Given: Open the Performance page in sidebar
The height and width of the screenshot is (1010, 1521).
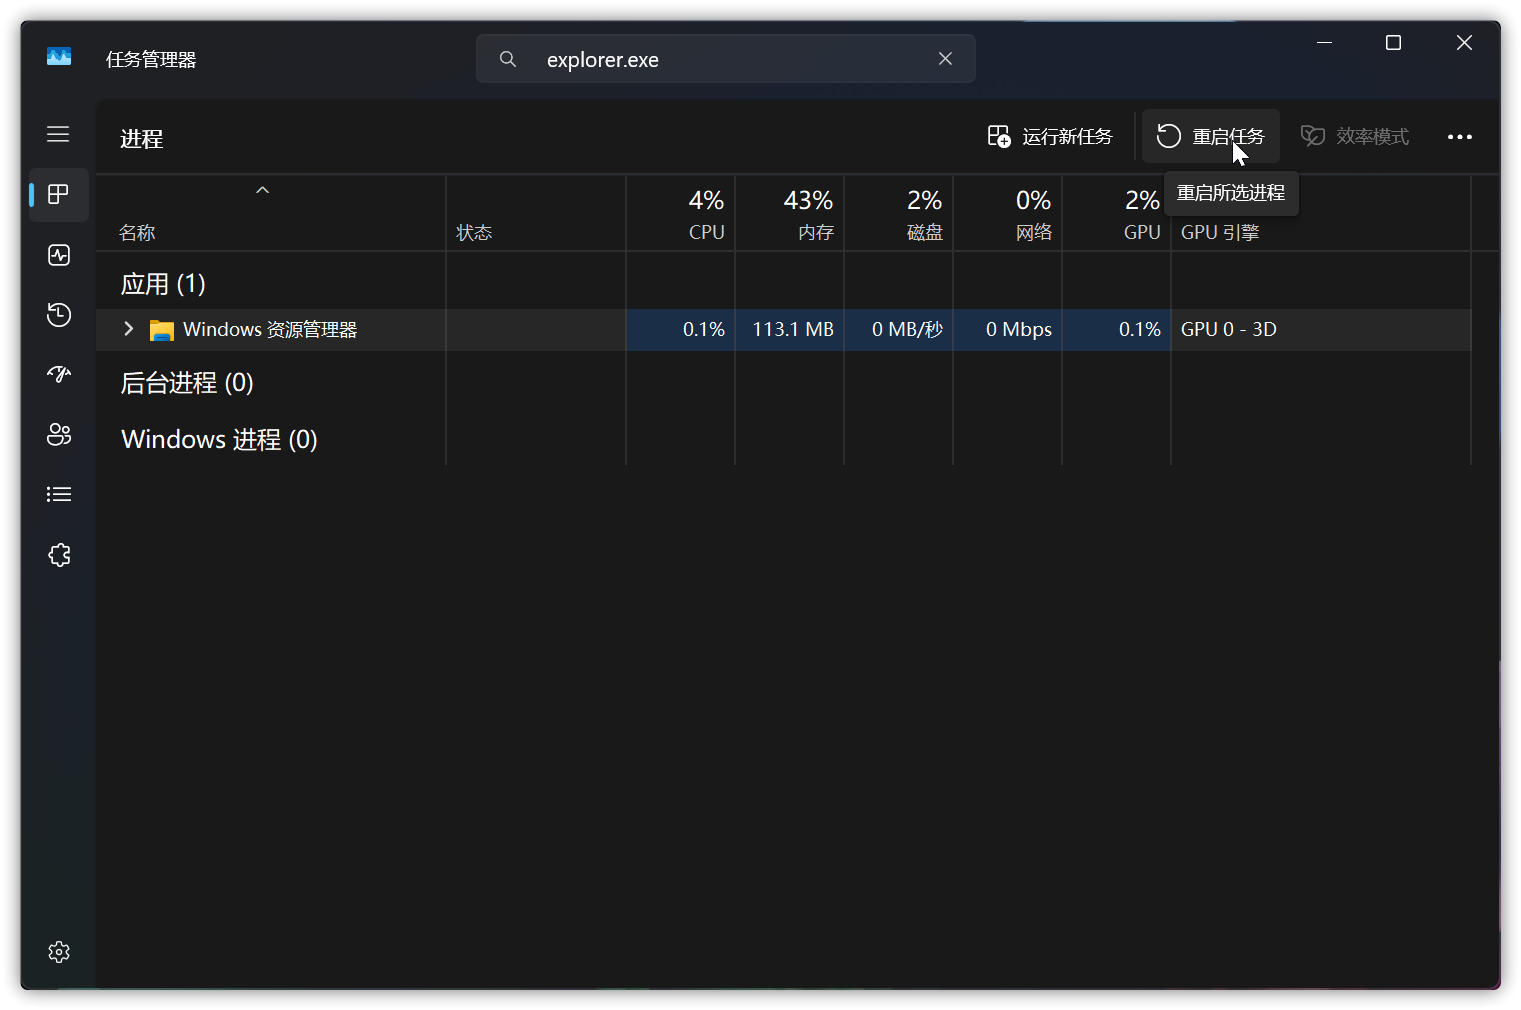Looking at the screenshot, I should point(59,255).
